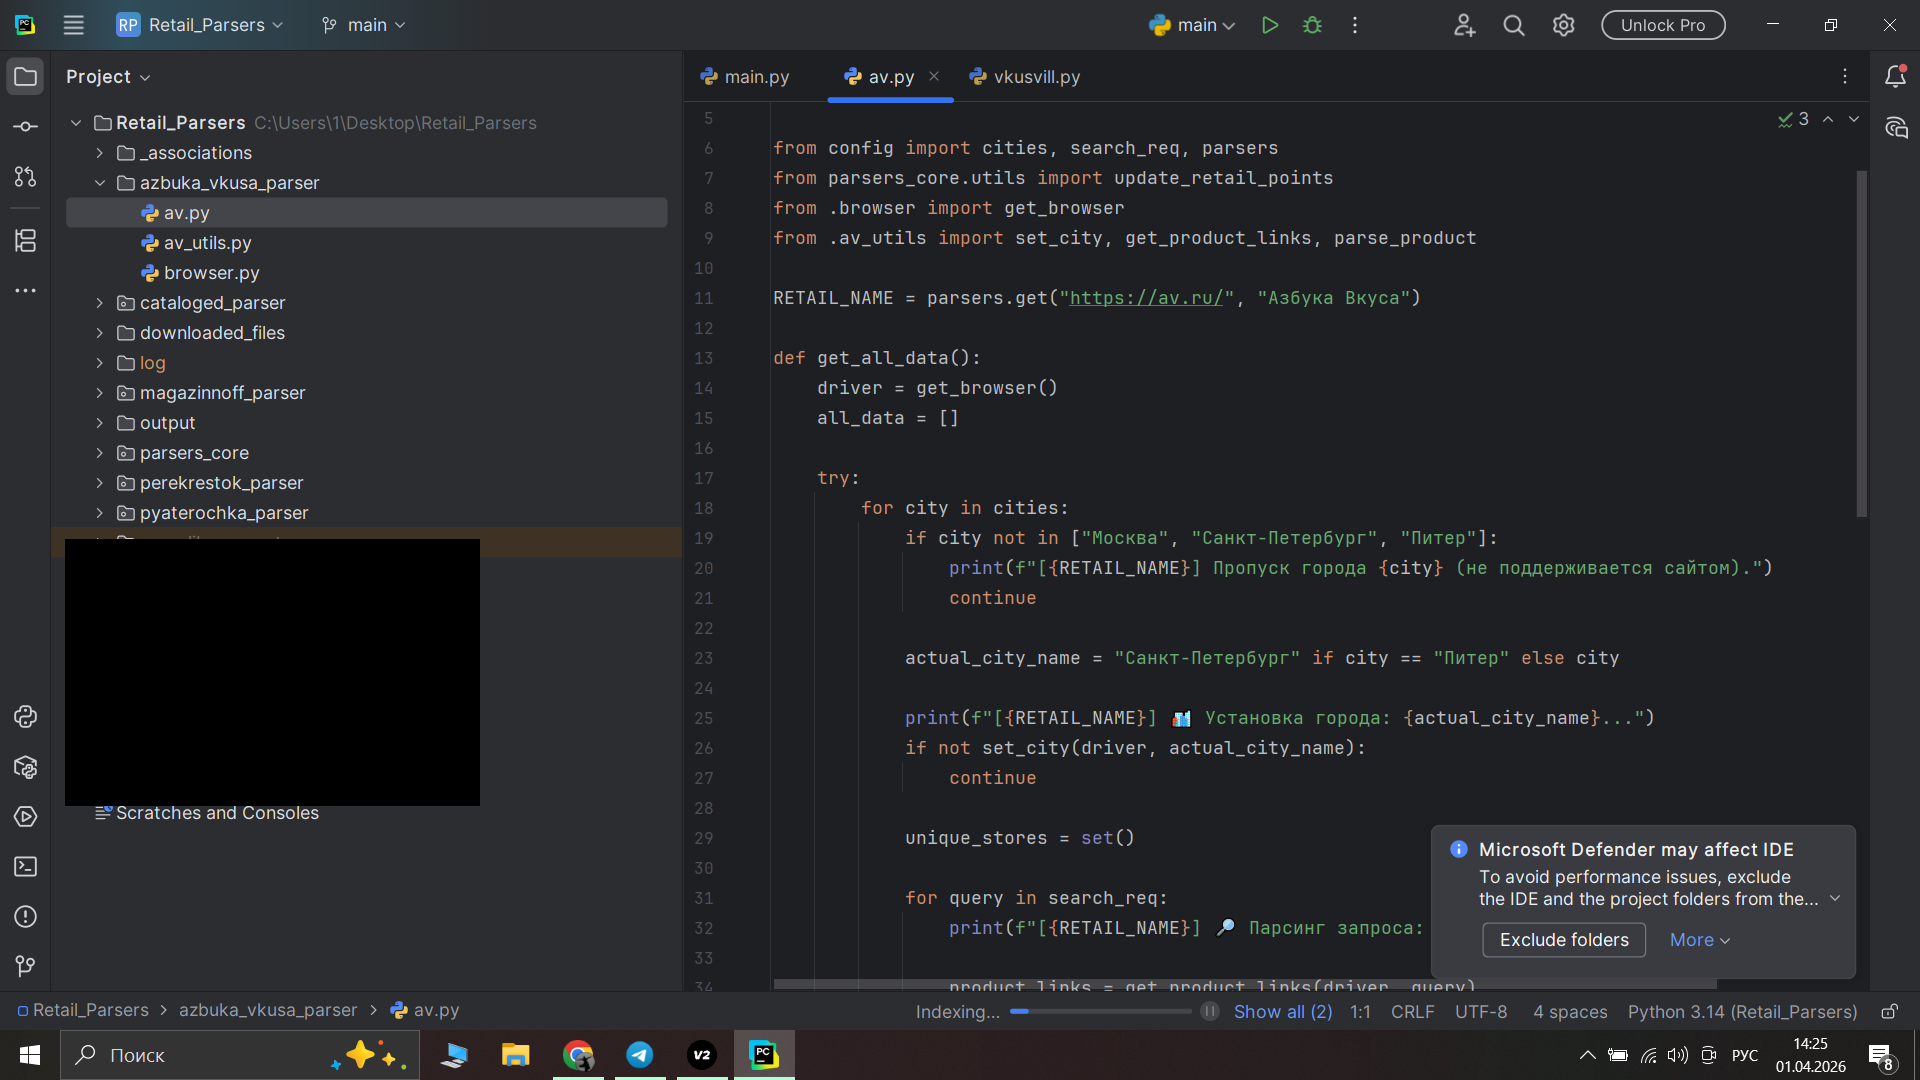
Task: Open the Commit tool window icon
Action: 26,127
